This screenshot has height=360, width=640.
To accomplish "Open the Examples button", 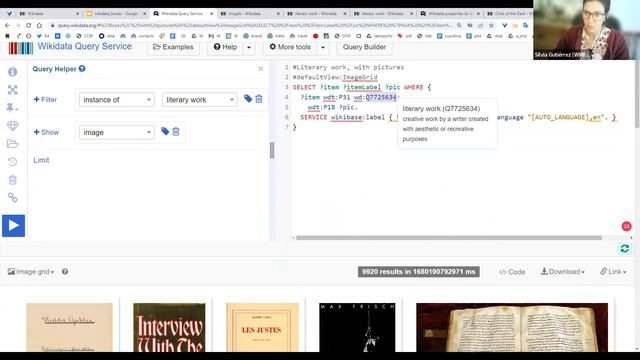I will (x=173, y=47).
